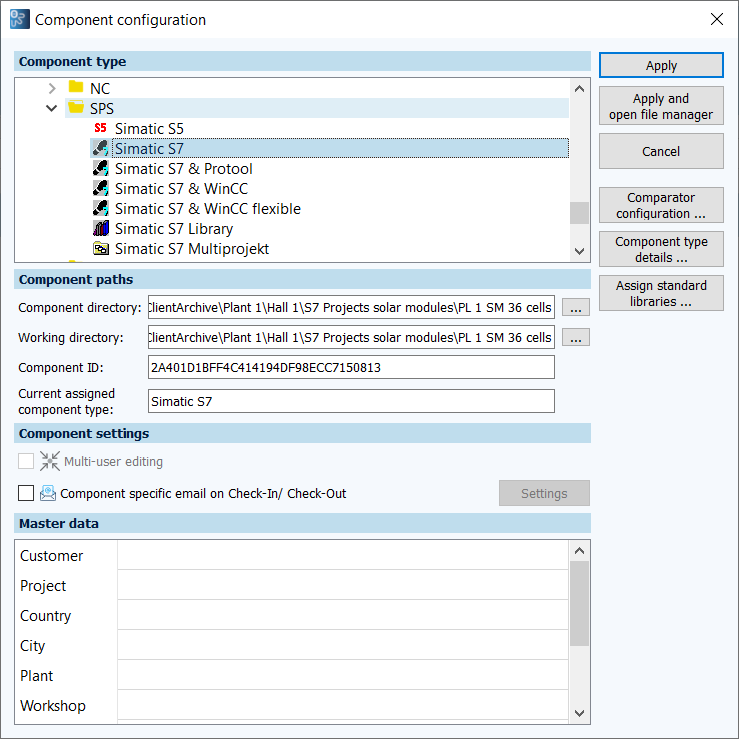
Task: Click the Apply button
Action: [x=661, y=65]
